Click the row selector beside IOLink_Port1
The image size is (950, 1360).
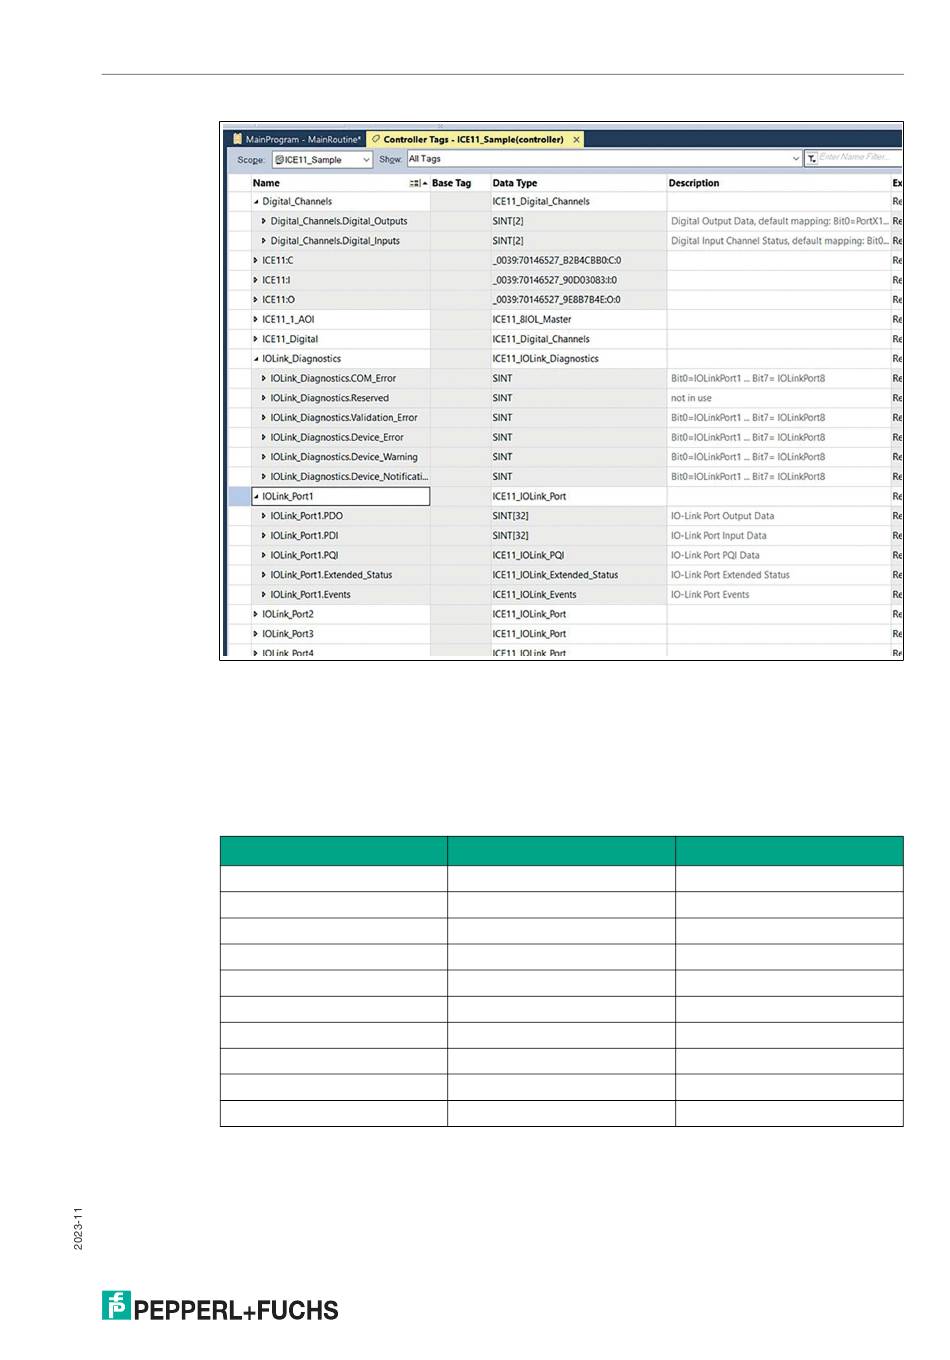point(239,497)
